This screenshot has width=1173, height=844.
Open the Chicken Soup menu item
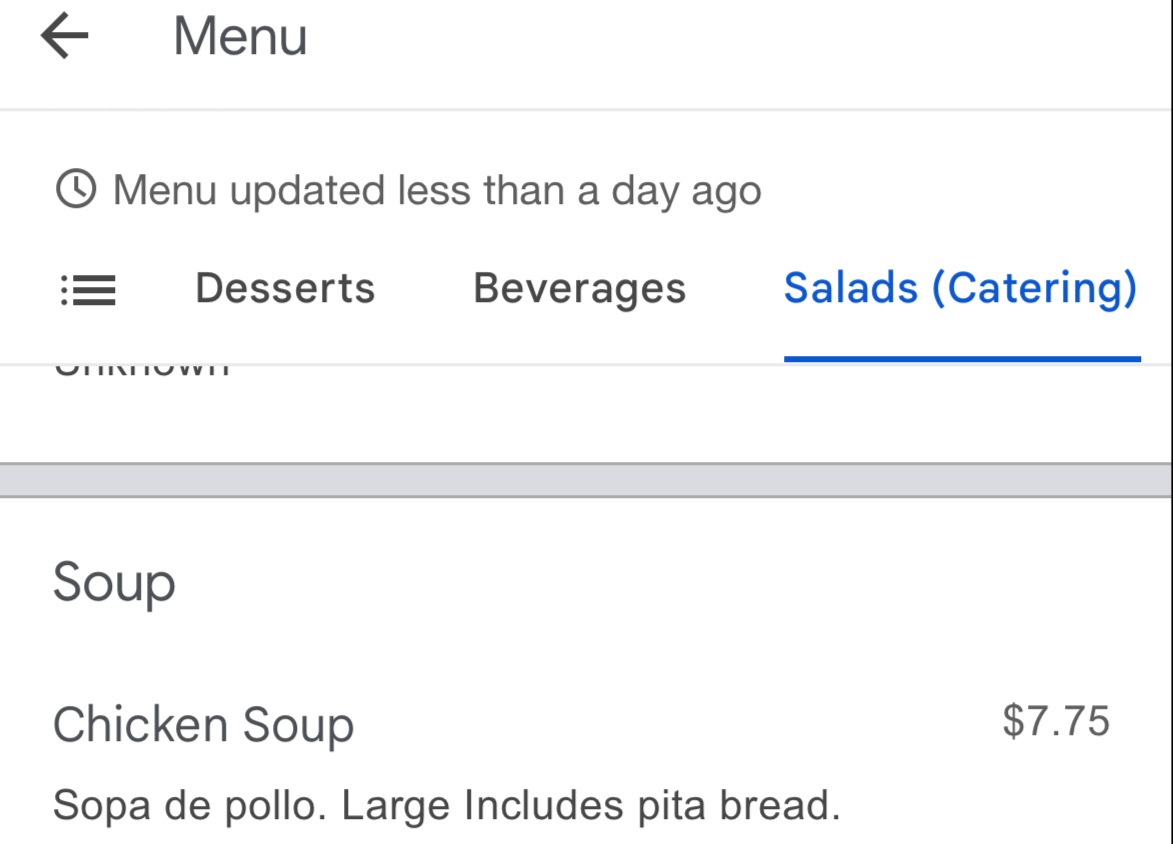(203, 725)
